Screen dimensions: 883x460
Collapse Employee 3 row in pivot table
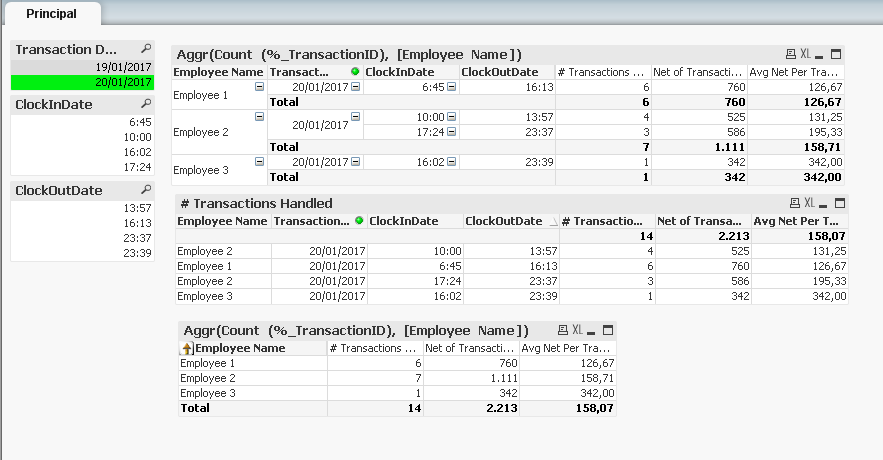(x=259, y=162)
